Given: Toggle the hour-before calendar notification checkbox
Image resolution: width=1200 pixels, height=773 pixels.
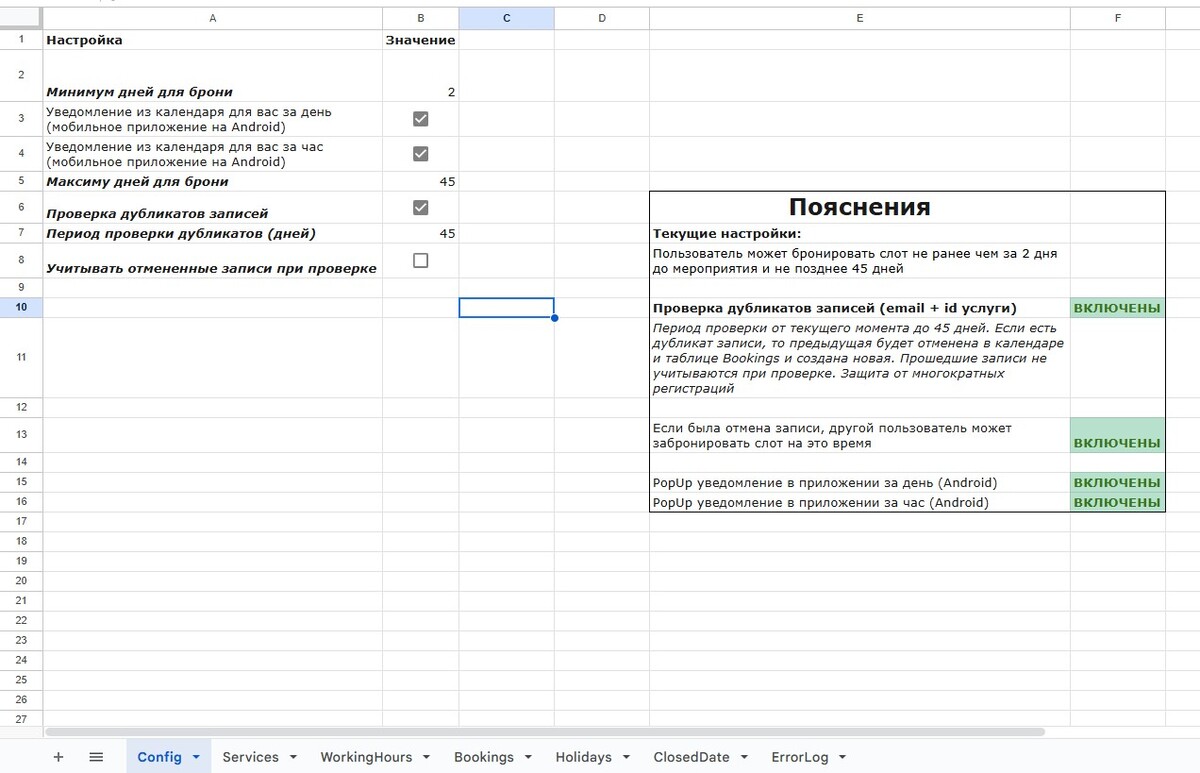Looking at the screenshot, I should pyautogui.click(x=420, y=154).
